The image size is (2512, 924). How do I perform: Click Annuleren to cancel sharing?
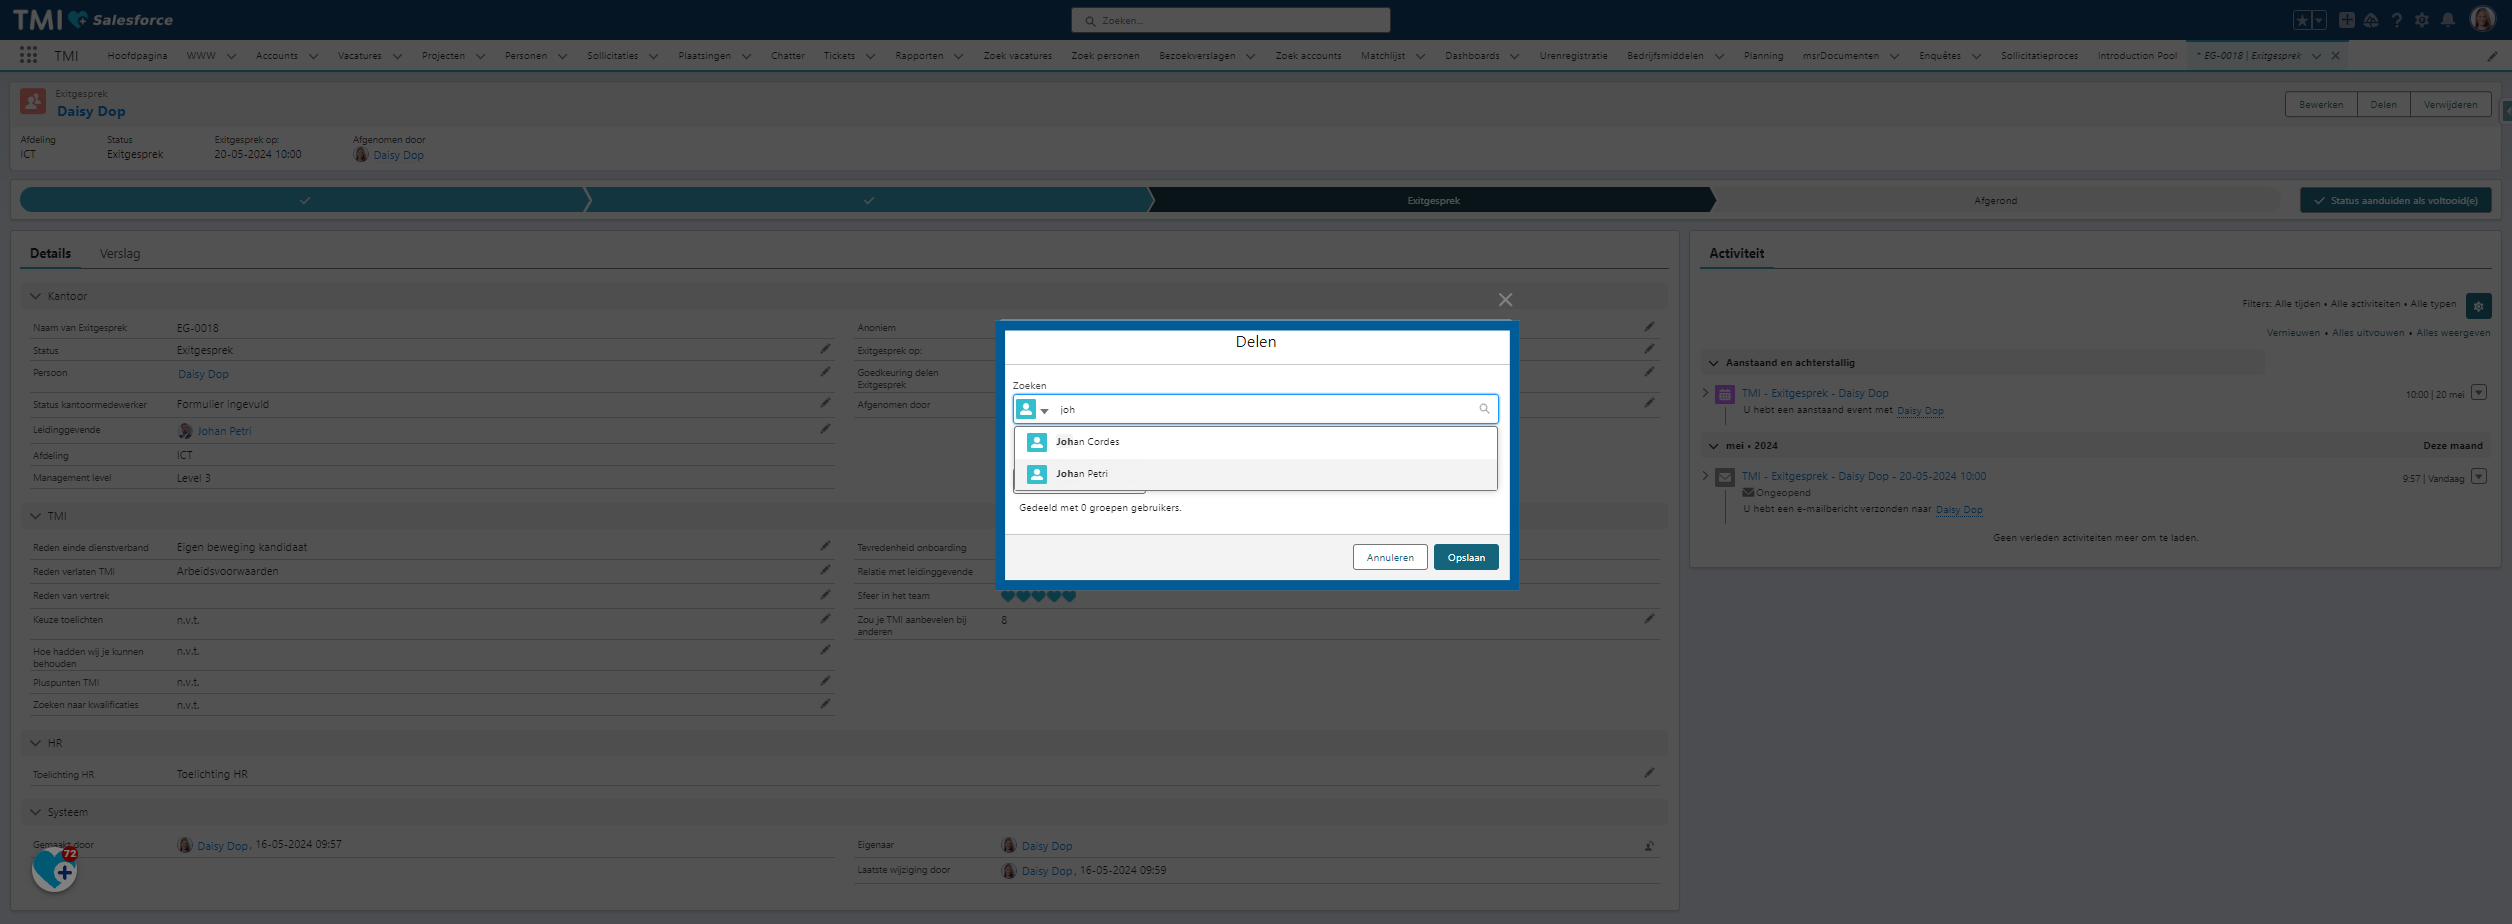tap(1389, 558)
